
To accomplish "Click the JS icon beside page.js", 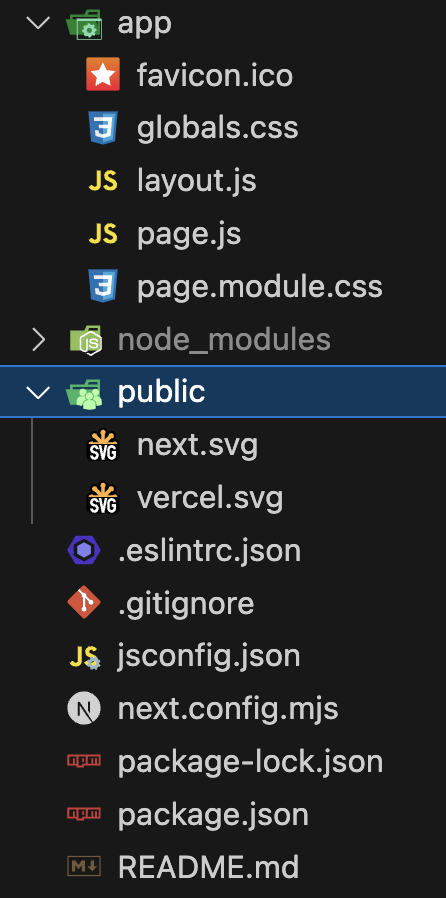I will [x=103, y=234].
